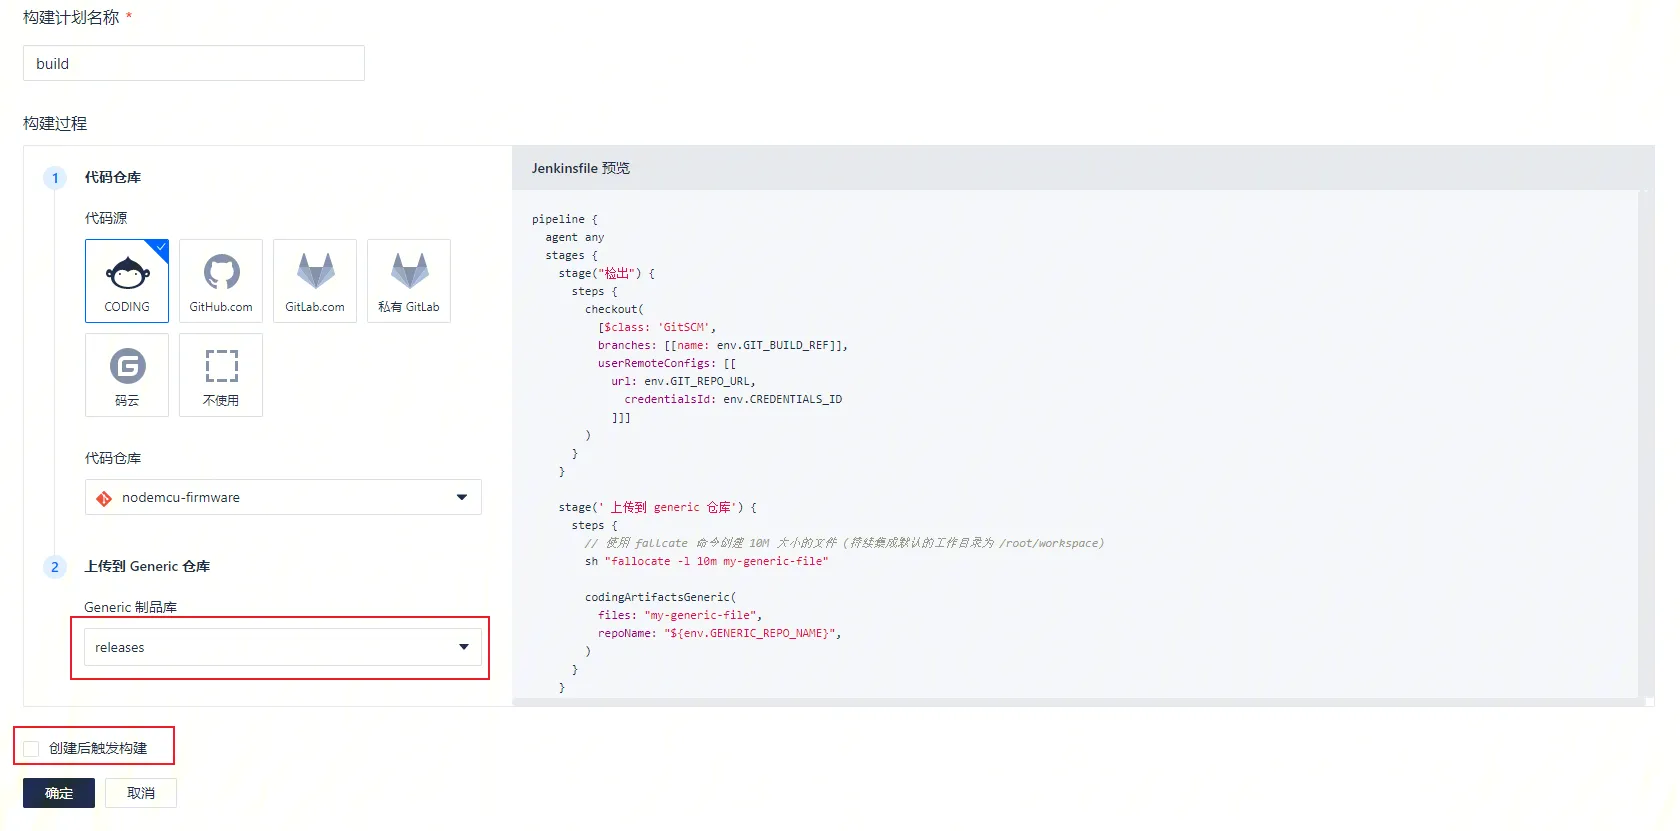Click the Jenkinsfile preview vertical scrollbar
The width and height of the screenshot is (1680, 831).
click(1646, 440)
